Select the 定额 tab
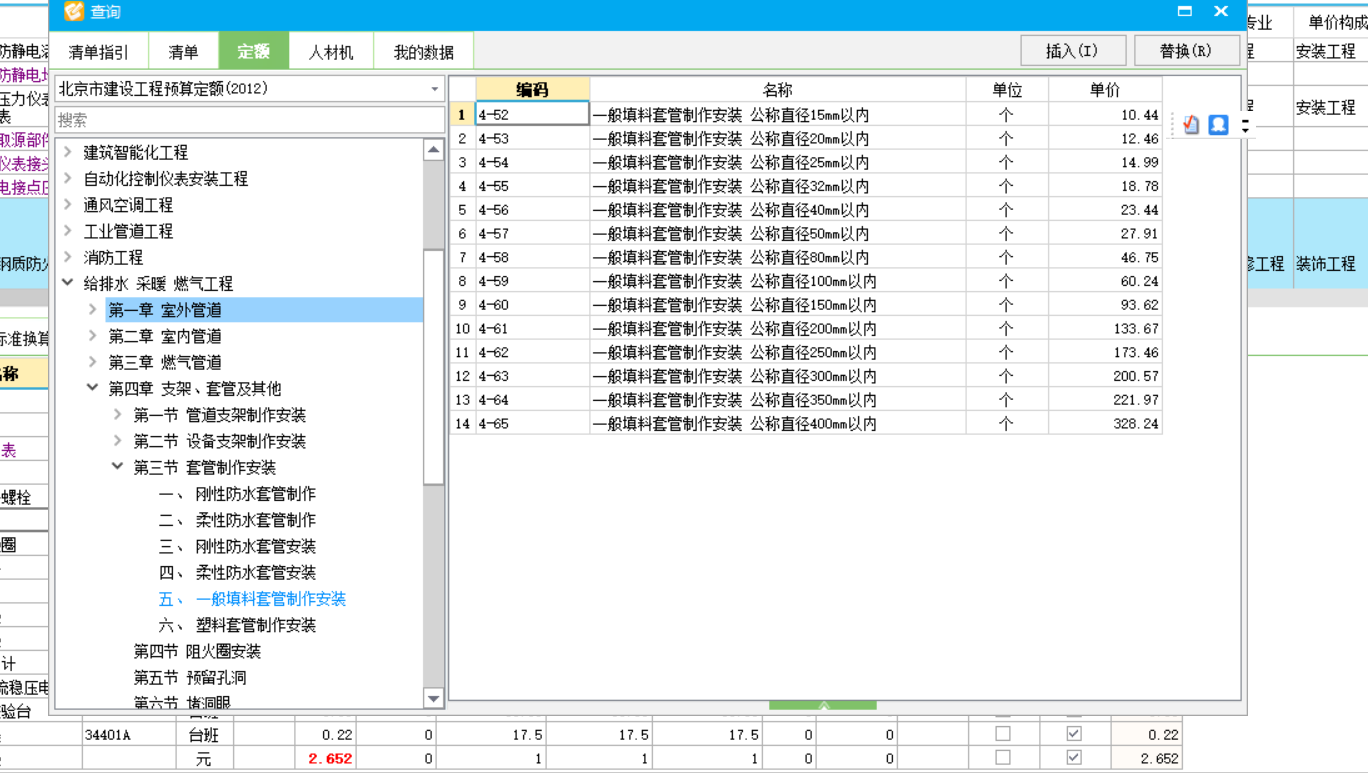The width and height of the screenshot is (1368, 773). coord(254,52)
